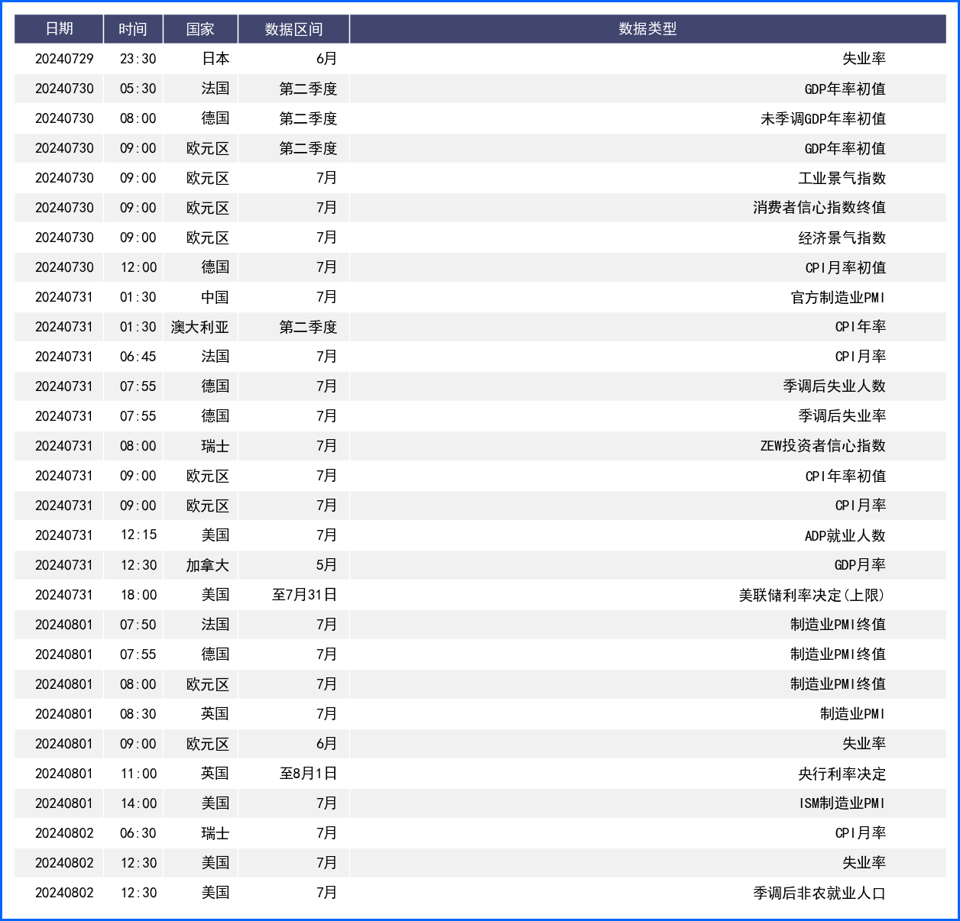960x921 pixels.
Task: Click the ZEW投资者信心指数 entry
Action: (823, 446)
